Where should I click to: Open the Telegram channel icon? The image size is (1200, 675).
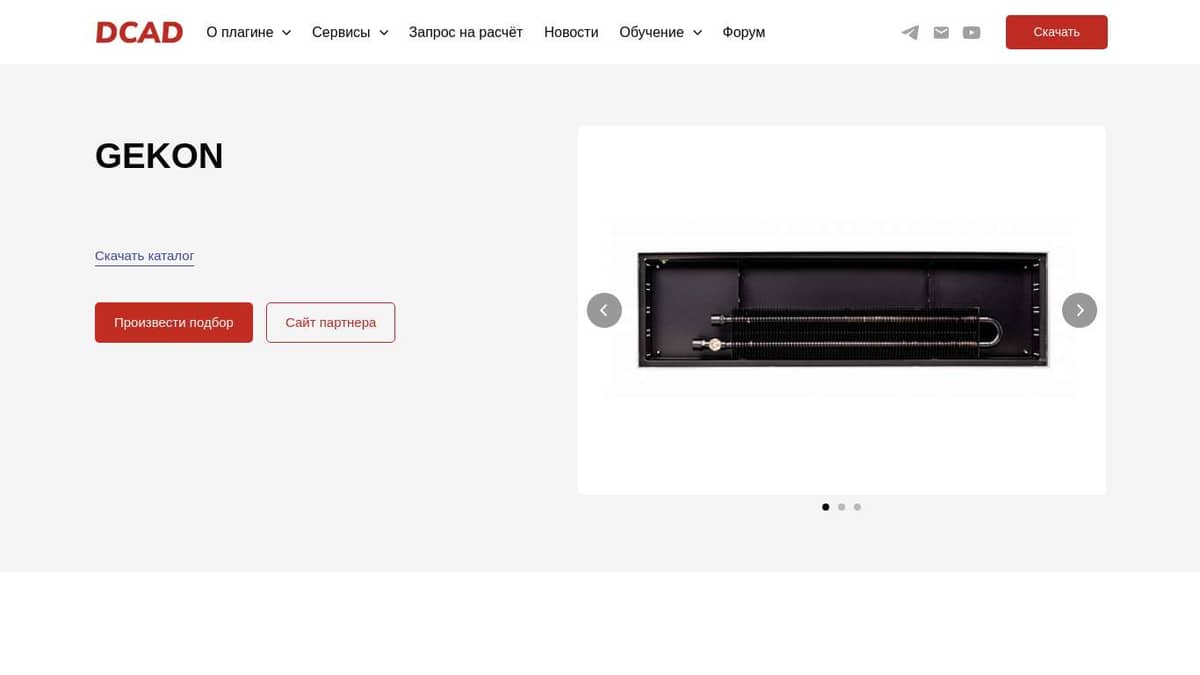[x=910, y=32]
